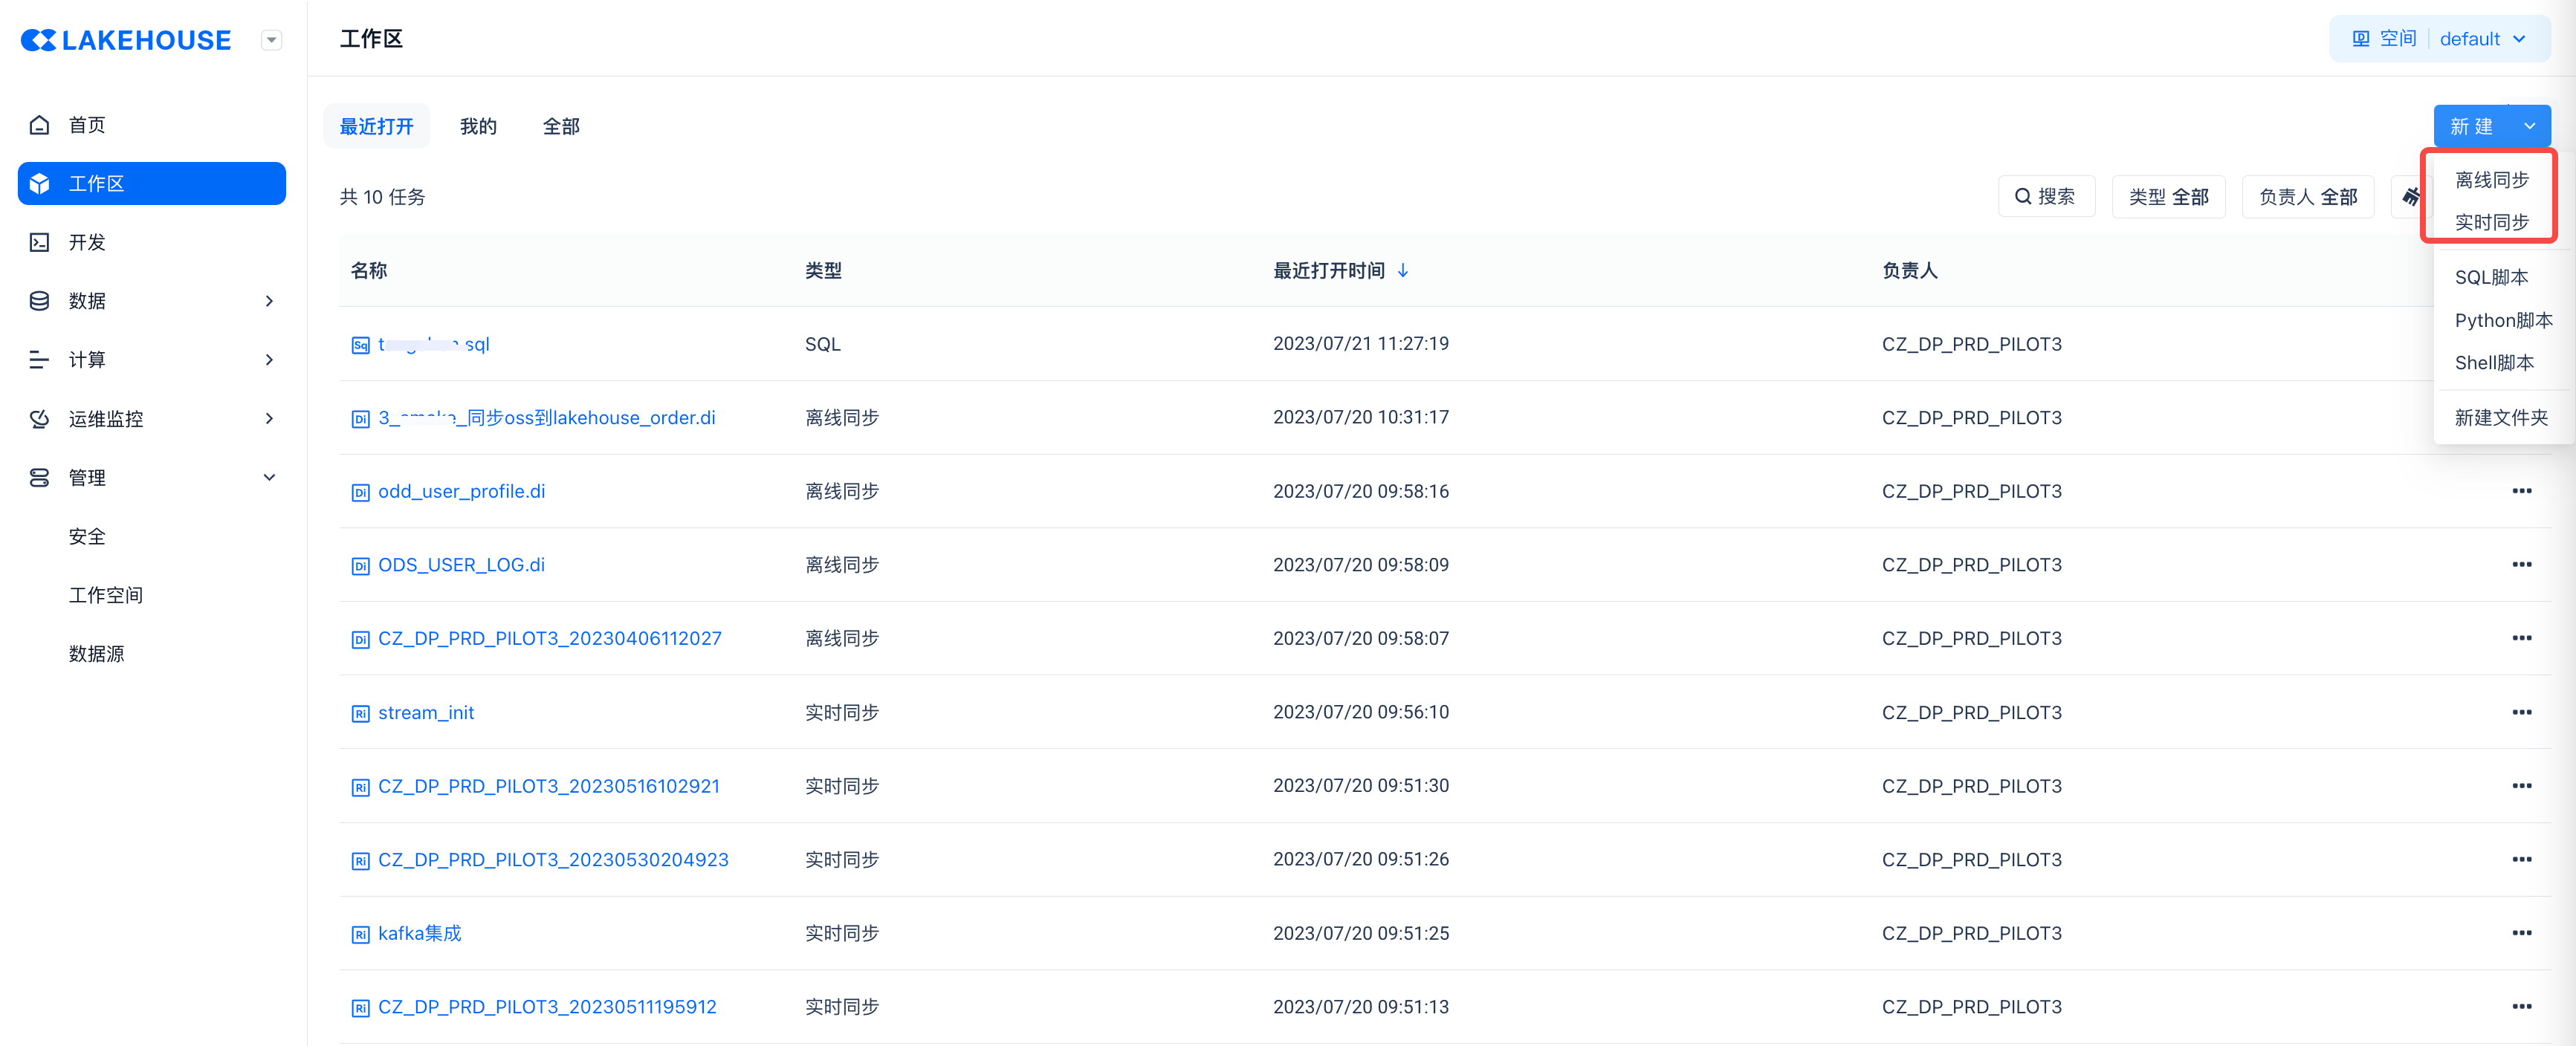This screenshot has width=2576, height=1046.
Task: Click the 运维监控 monitoring icon
Action: click(39, 418)
